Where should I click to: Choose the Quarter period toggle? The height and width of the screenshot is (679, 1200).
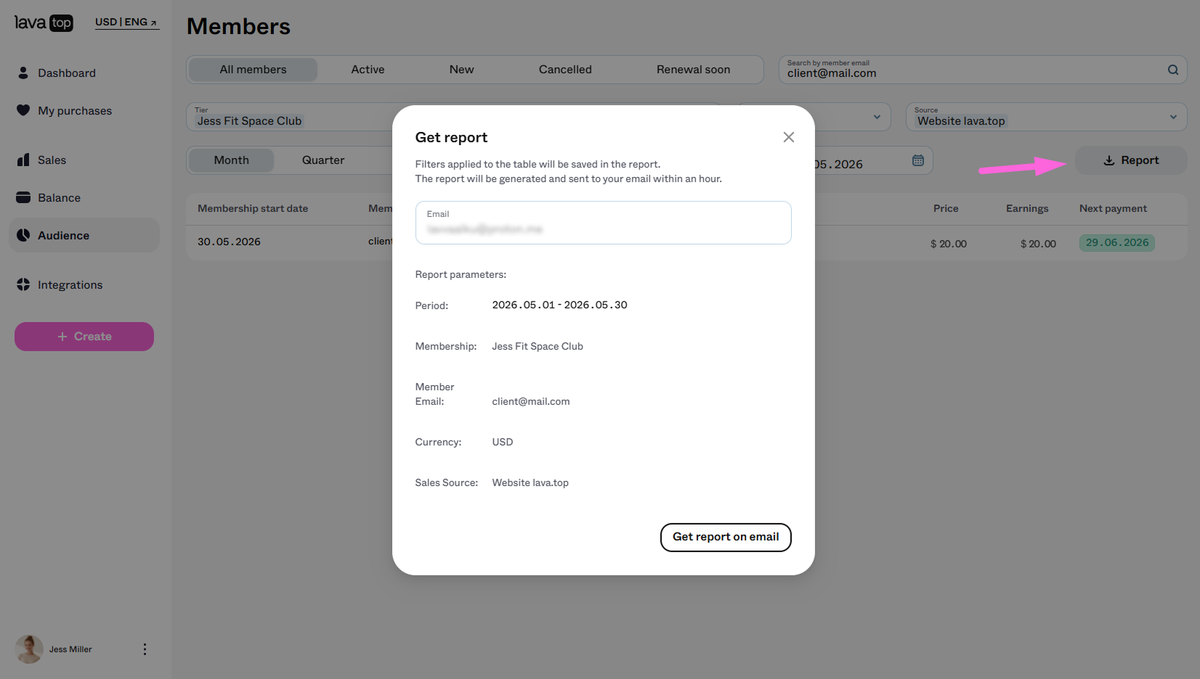[x=323, y=160]
